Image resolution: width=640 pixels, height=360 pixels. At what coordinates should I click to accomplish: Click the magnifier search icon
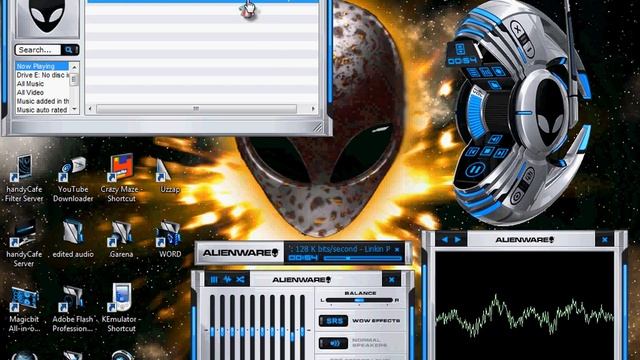point(68,50)
